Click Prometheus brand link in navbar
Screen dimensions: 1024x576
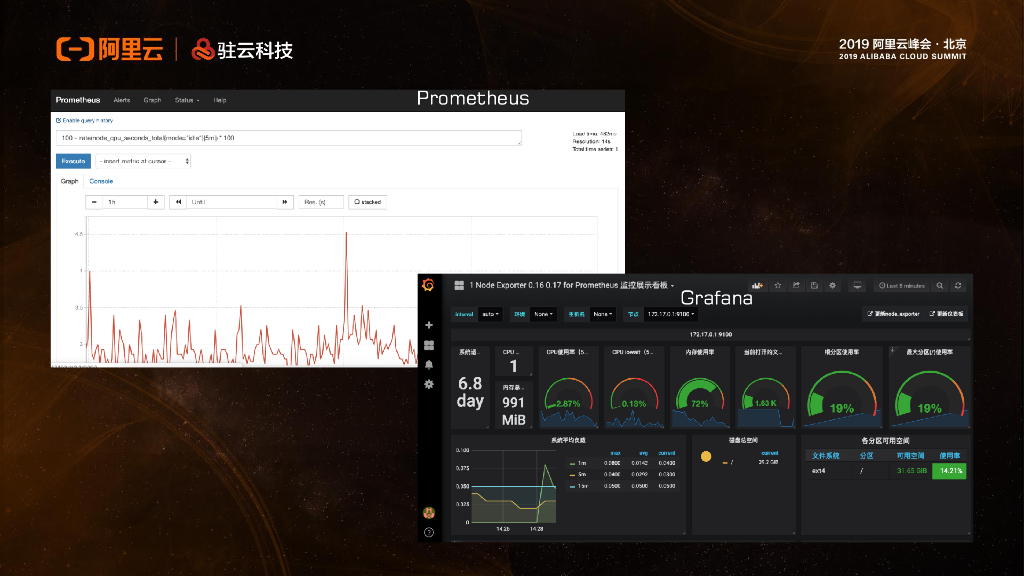pyautogui.click(x=78, y=100)
